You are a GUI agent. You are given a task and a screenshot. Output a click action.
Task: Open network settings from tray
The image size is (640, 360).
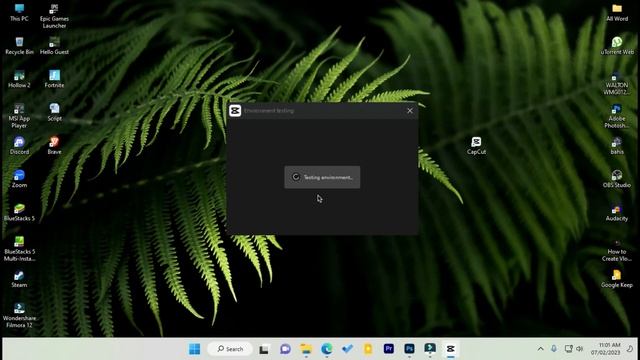click(x=568, y=349)
